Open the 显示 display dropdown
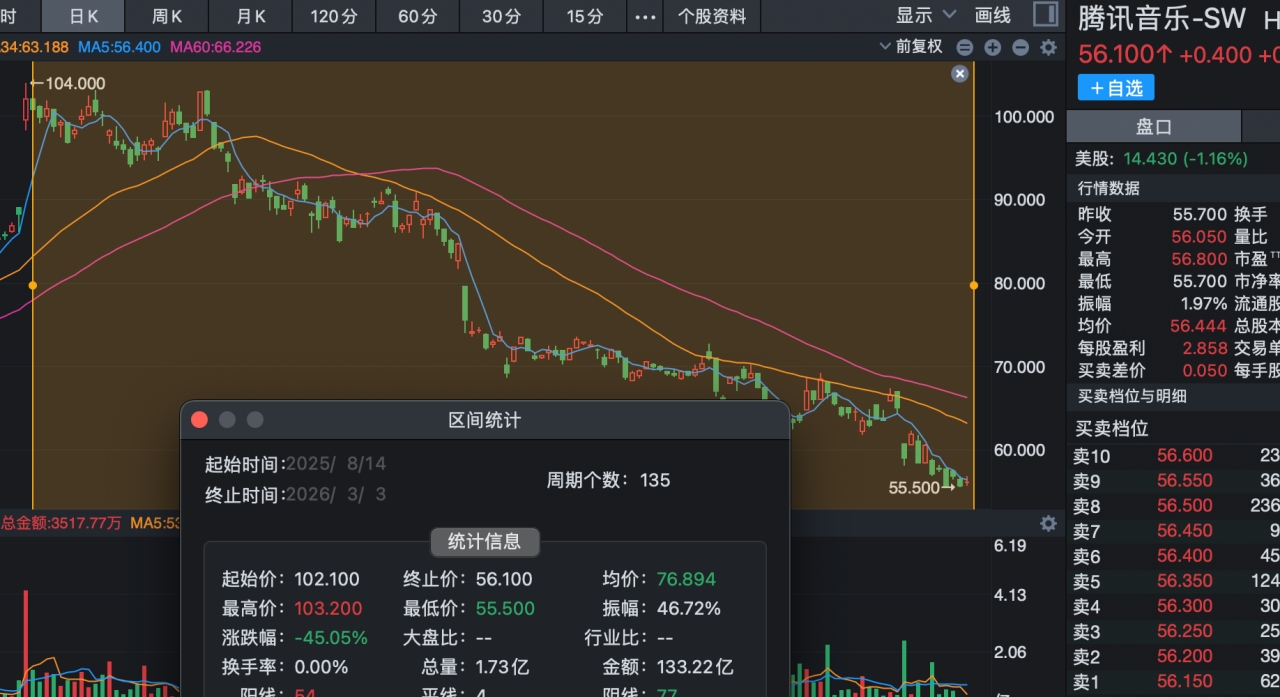The image size is (1280, 697). 925,15
